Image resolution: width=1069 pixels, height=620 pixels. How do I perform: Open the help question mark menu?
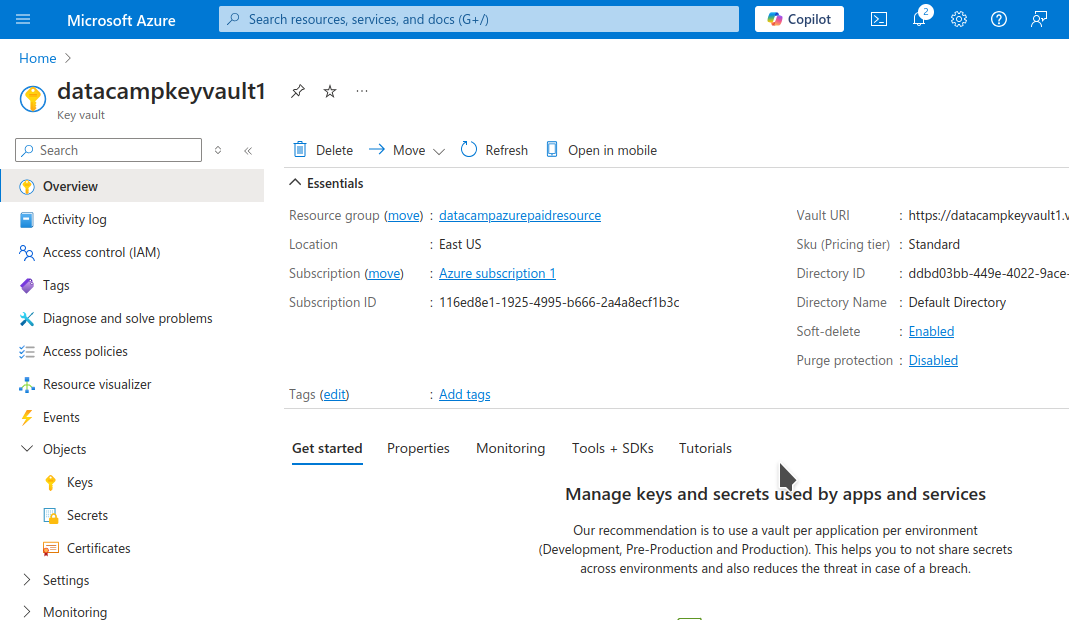[x=999, y=19]
